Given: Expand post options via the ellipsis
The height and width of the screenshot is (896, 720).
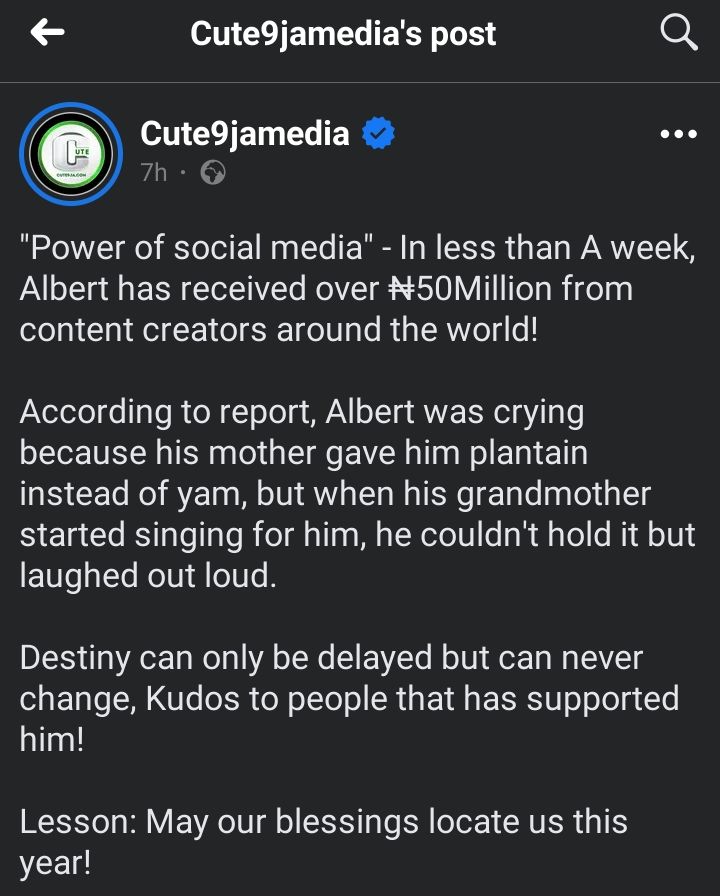Looking at the screenshot, I should pos(676,132).
